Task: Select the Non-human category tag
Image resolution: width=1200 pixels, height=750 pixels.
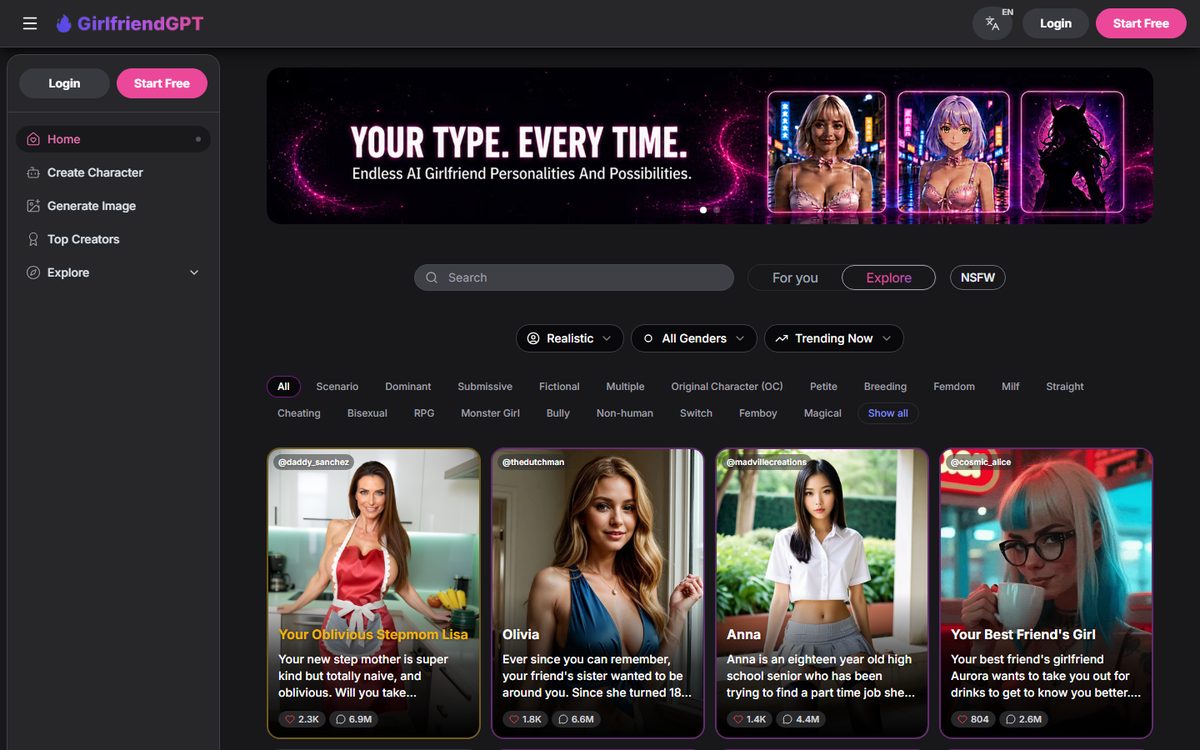Action: (x=625, y=413)
